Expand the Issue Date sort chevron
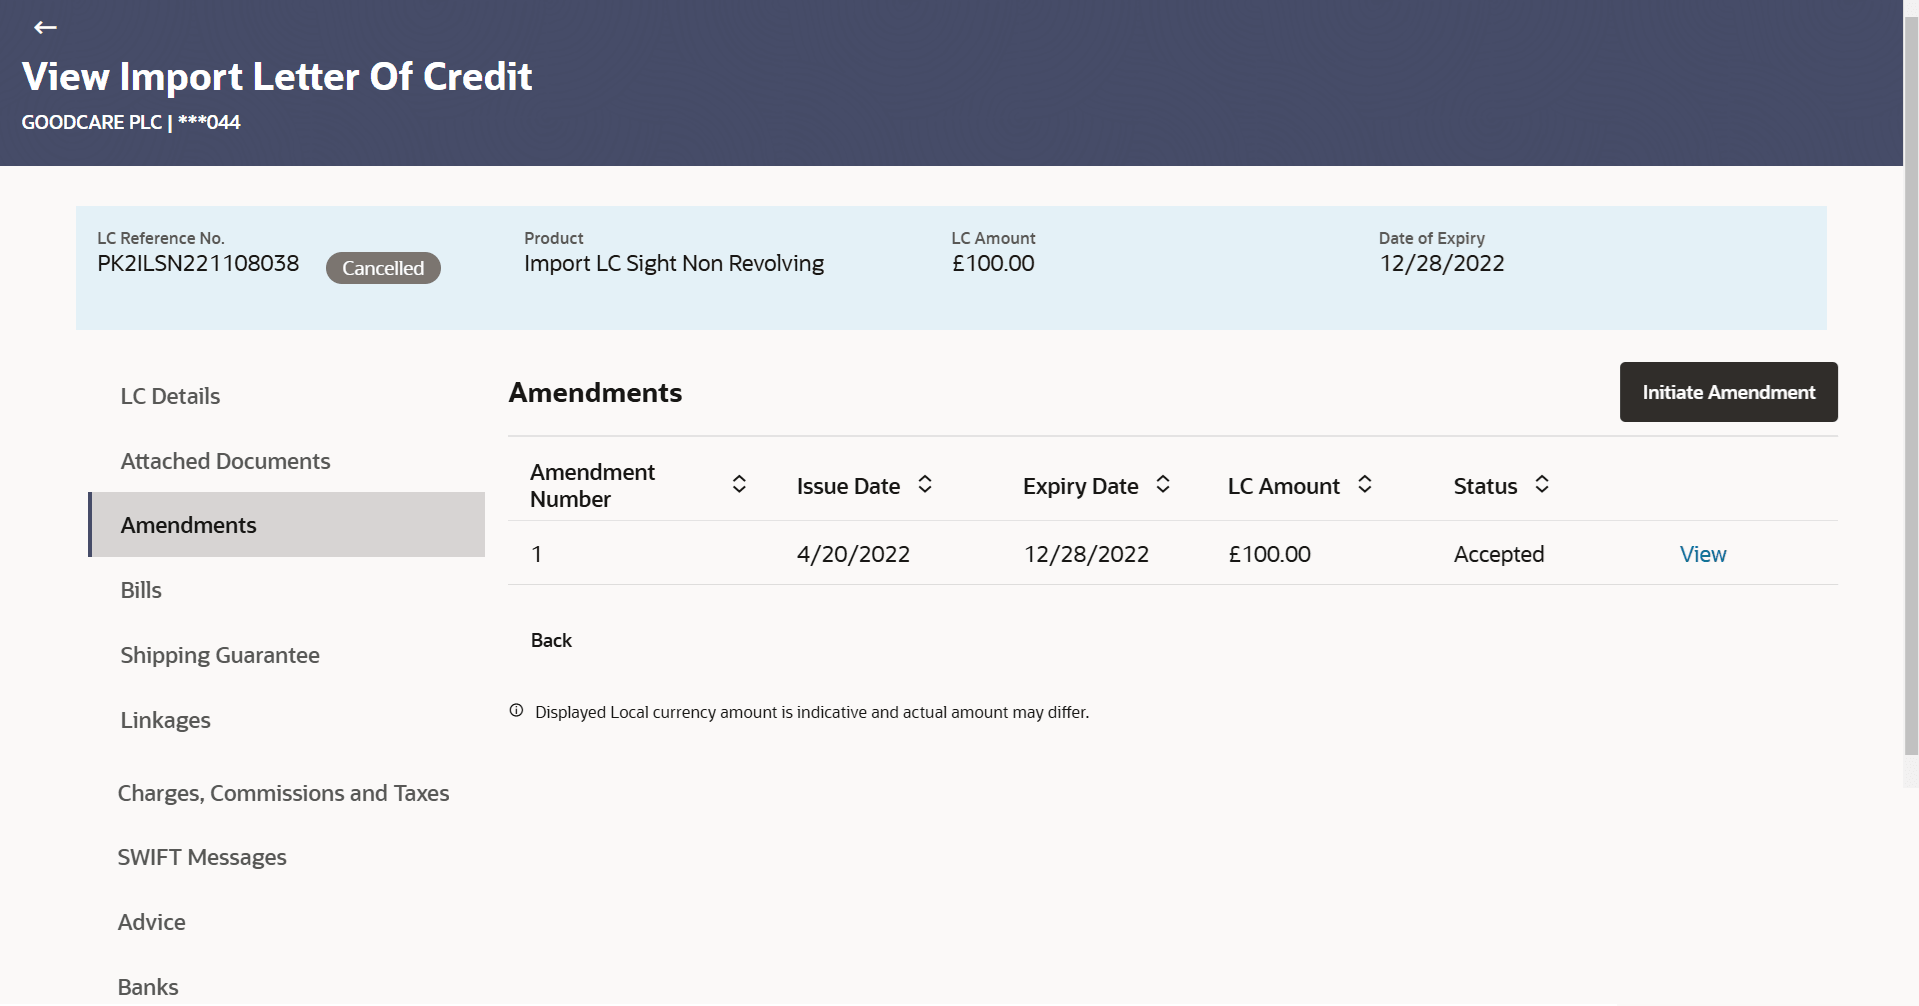Viewport: 1919px width, 1006px height. [924, 484]
